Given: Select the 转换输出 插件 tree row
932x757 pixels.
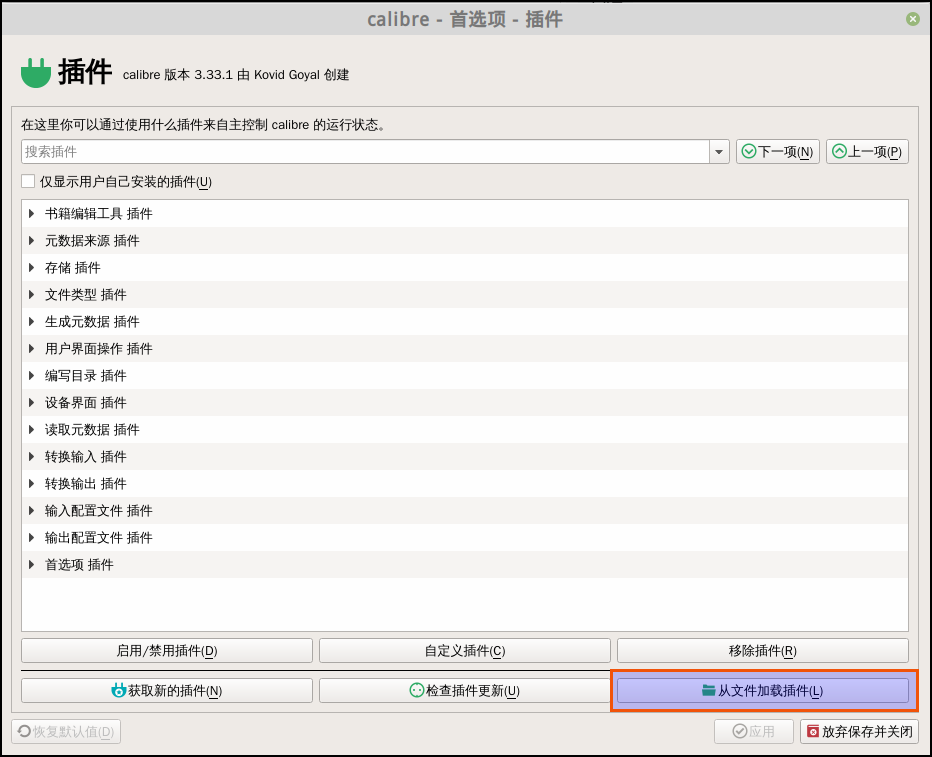Looking at the screenshot, I should pos(86,484).
